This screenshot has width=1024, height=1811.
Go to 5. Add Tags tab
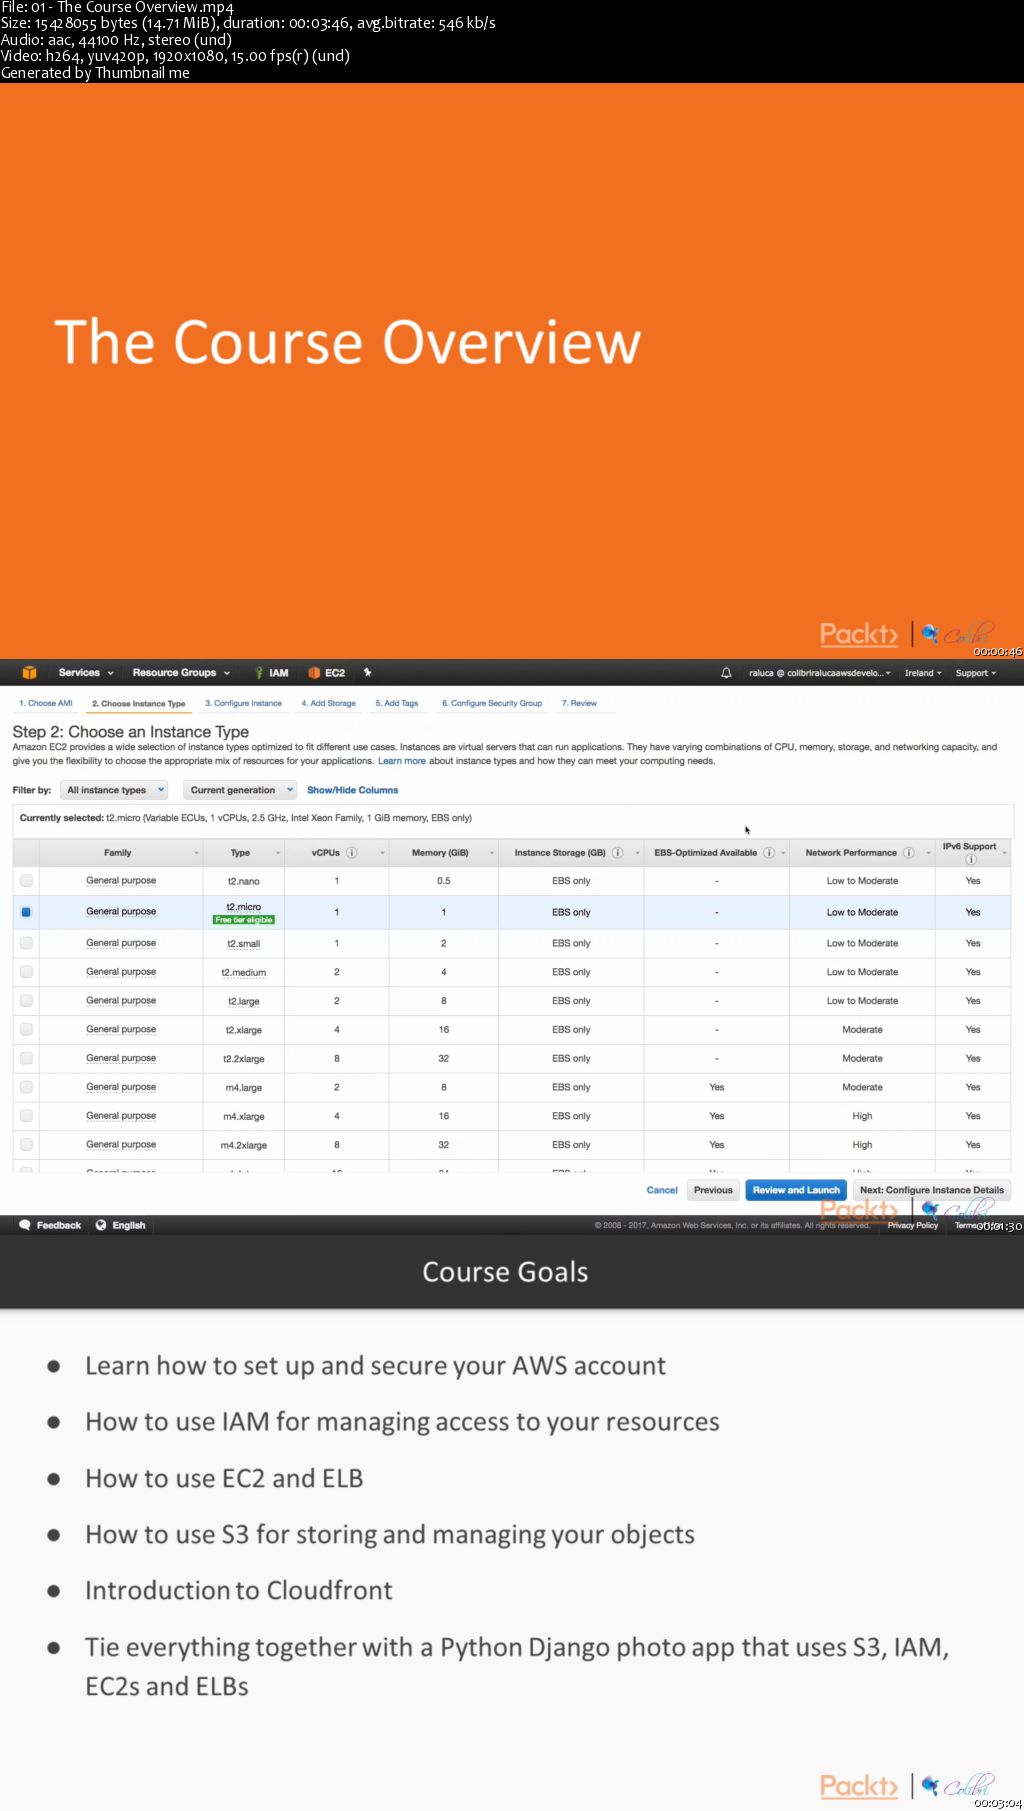coord(397,703)
